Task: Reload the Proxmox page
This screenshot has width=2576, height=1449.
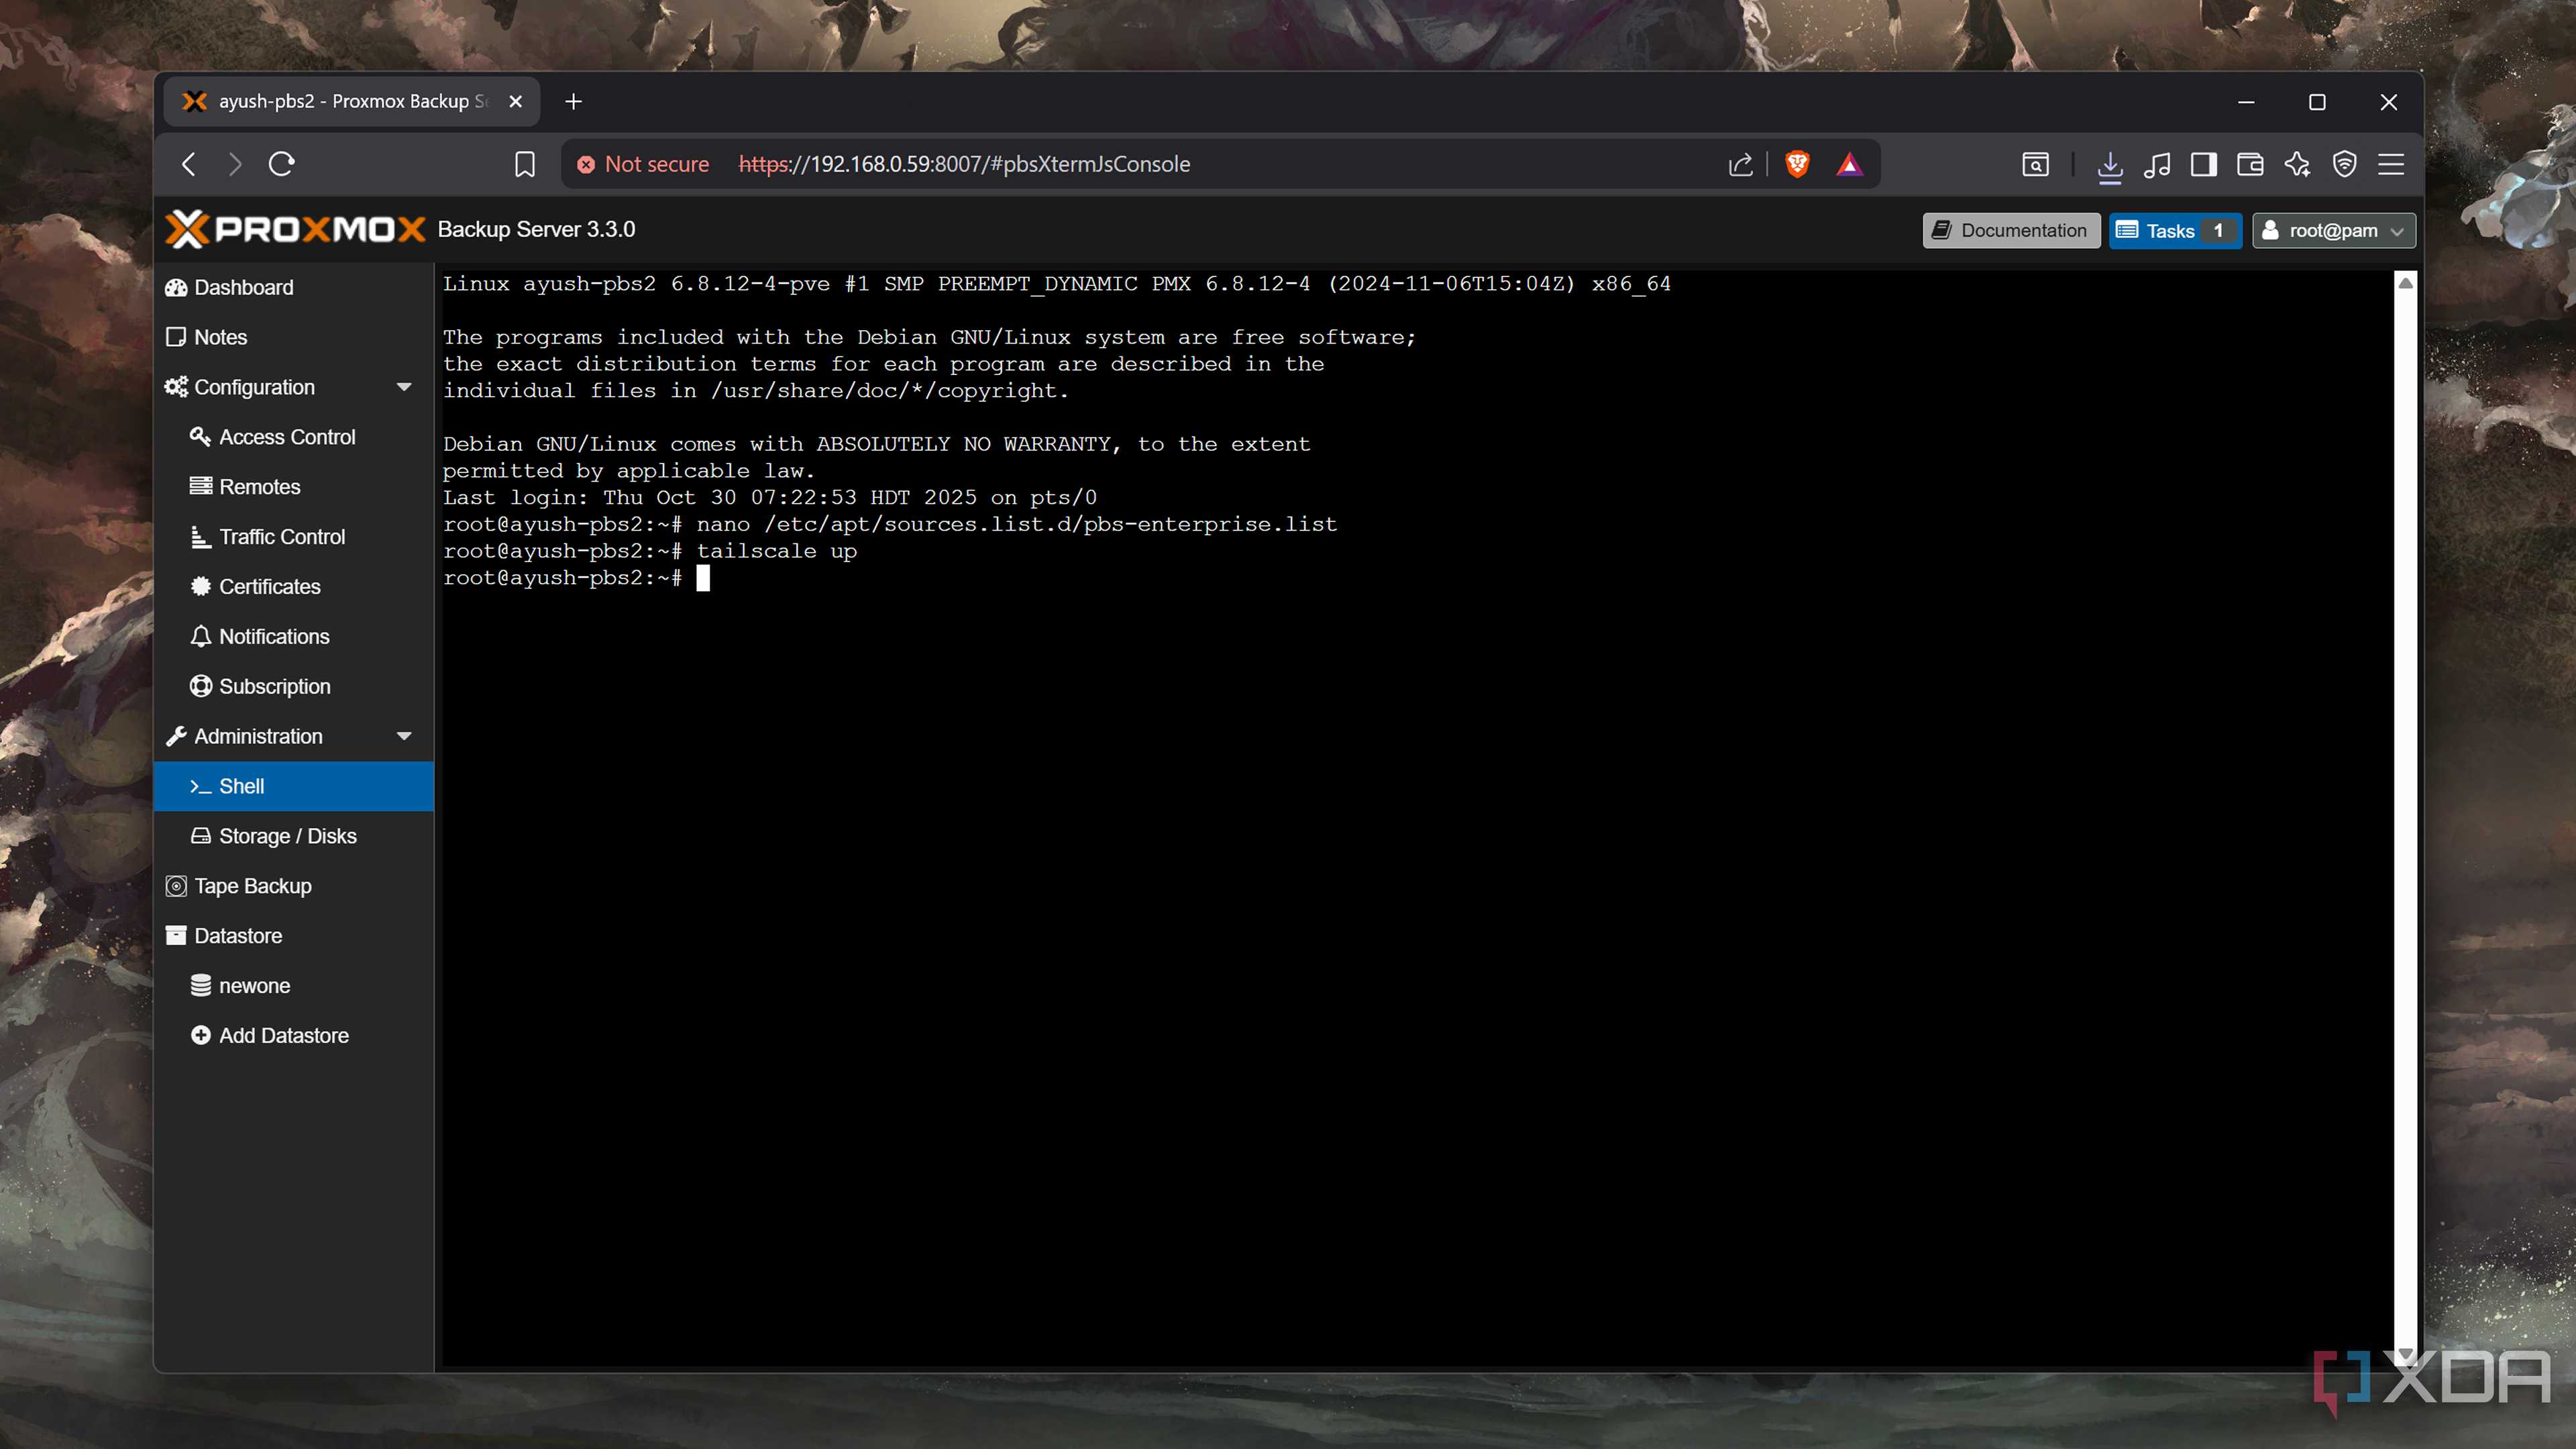Action: (282, 164)
